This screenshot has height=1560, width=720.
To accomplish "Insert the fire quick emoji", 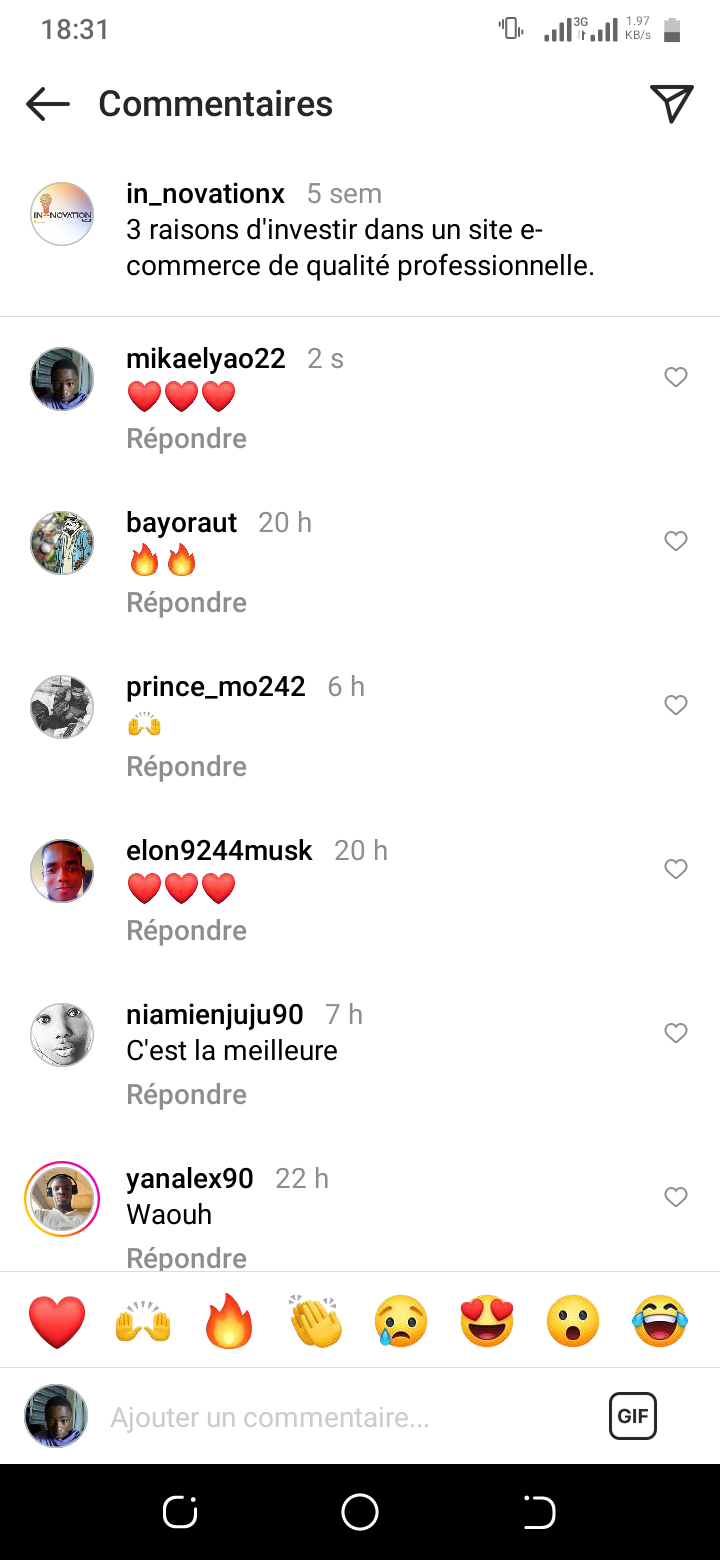I will point(229,1321).
